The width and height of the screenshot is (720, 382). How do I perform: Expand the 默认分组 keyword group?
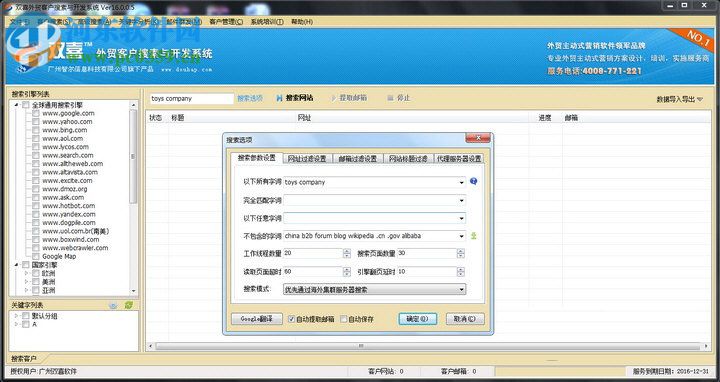17,316
